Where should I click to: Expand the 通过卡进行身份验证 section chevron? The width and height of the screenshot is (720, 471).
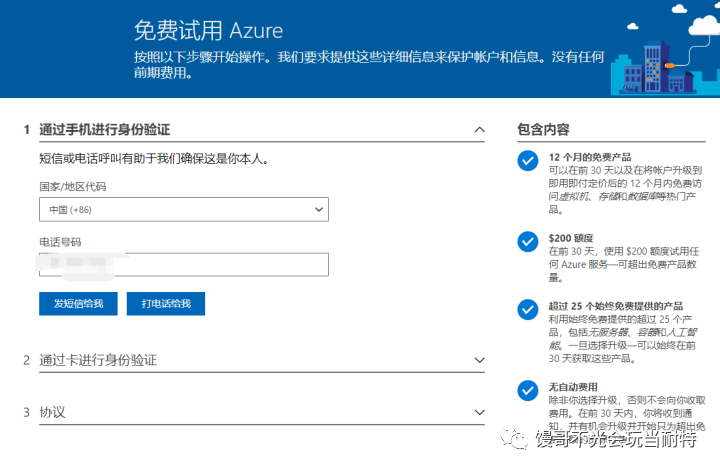[479, 360]
